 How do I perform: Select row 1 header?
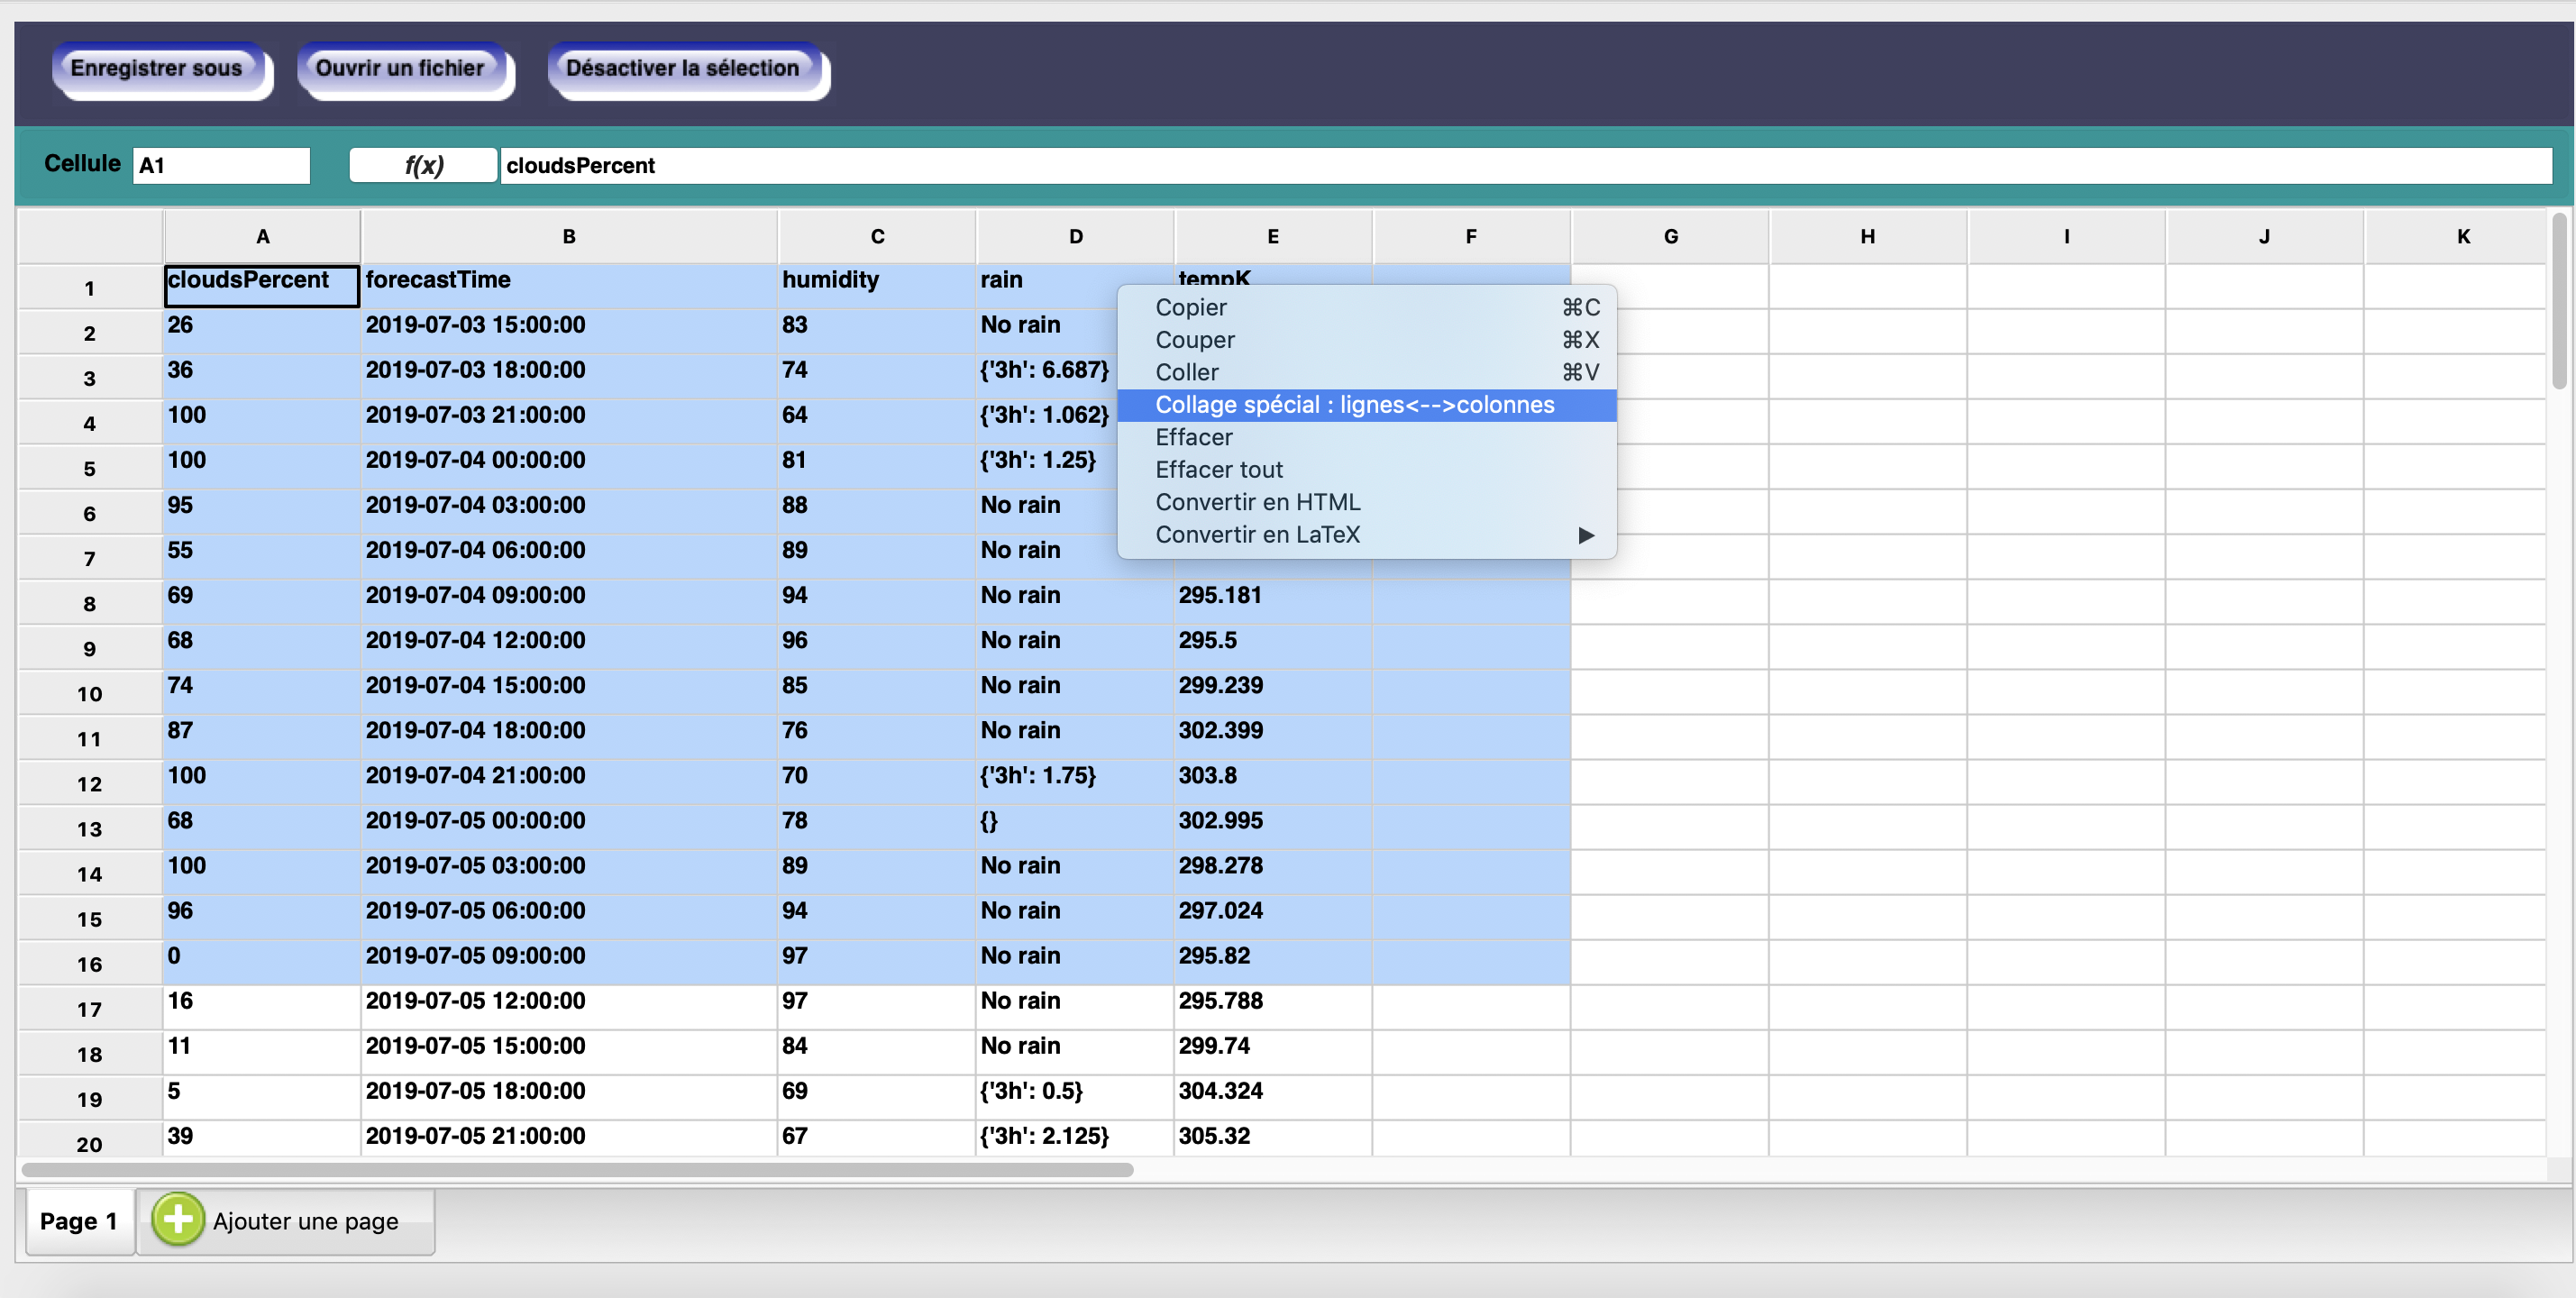pos(90,288)
